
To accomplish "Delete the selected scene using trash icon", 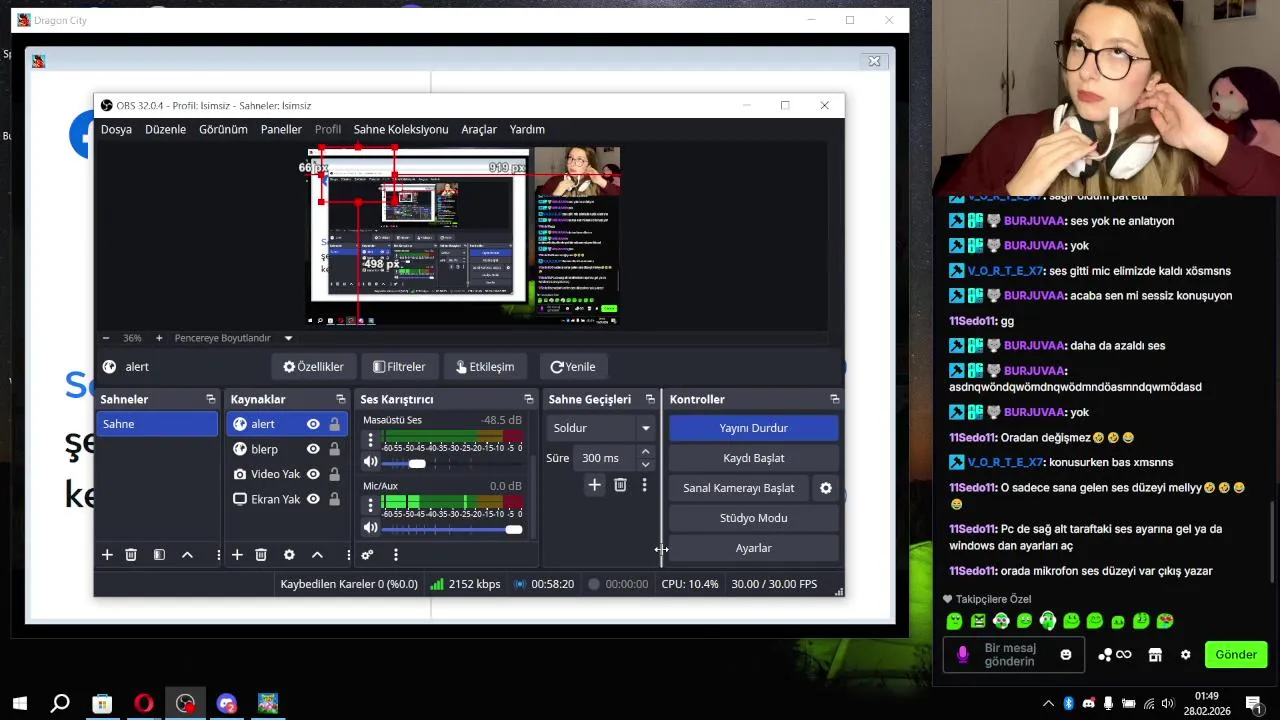I will click(x=131, y=555).
